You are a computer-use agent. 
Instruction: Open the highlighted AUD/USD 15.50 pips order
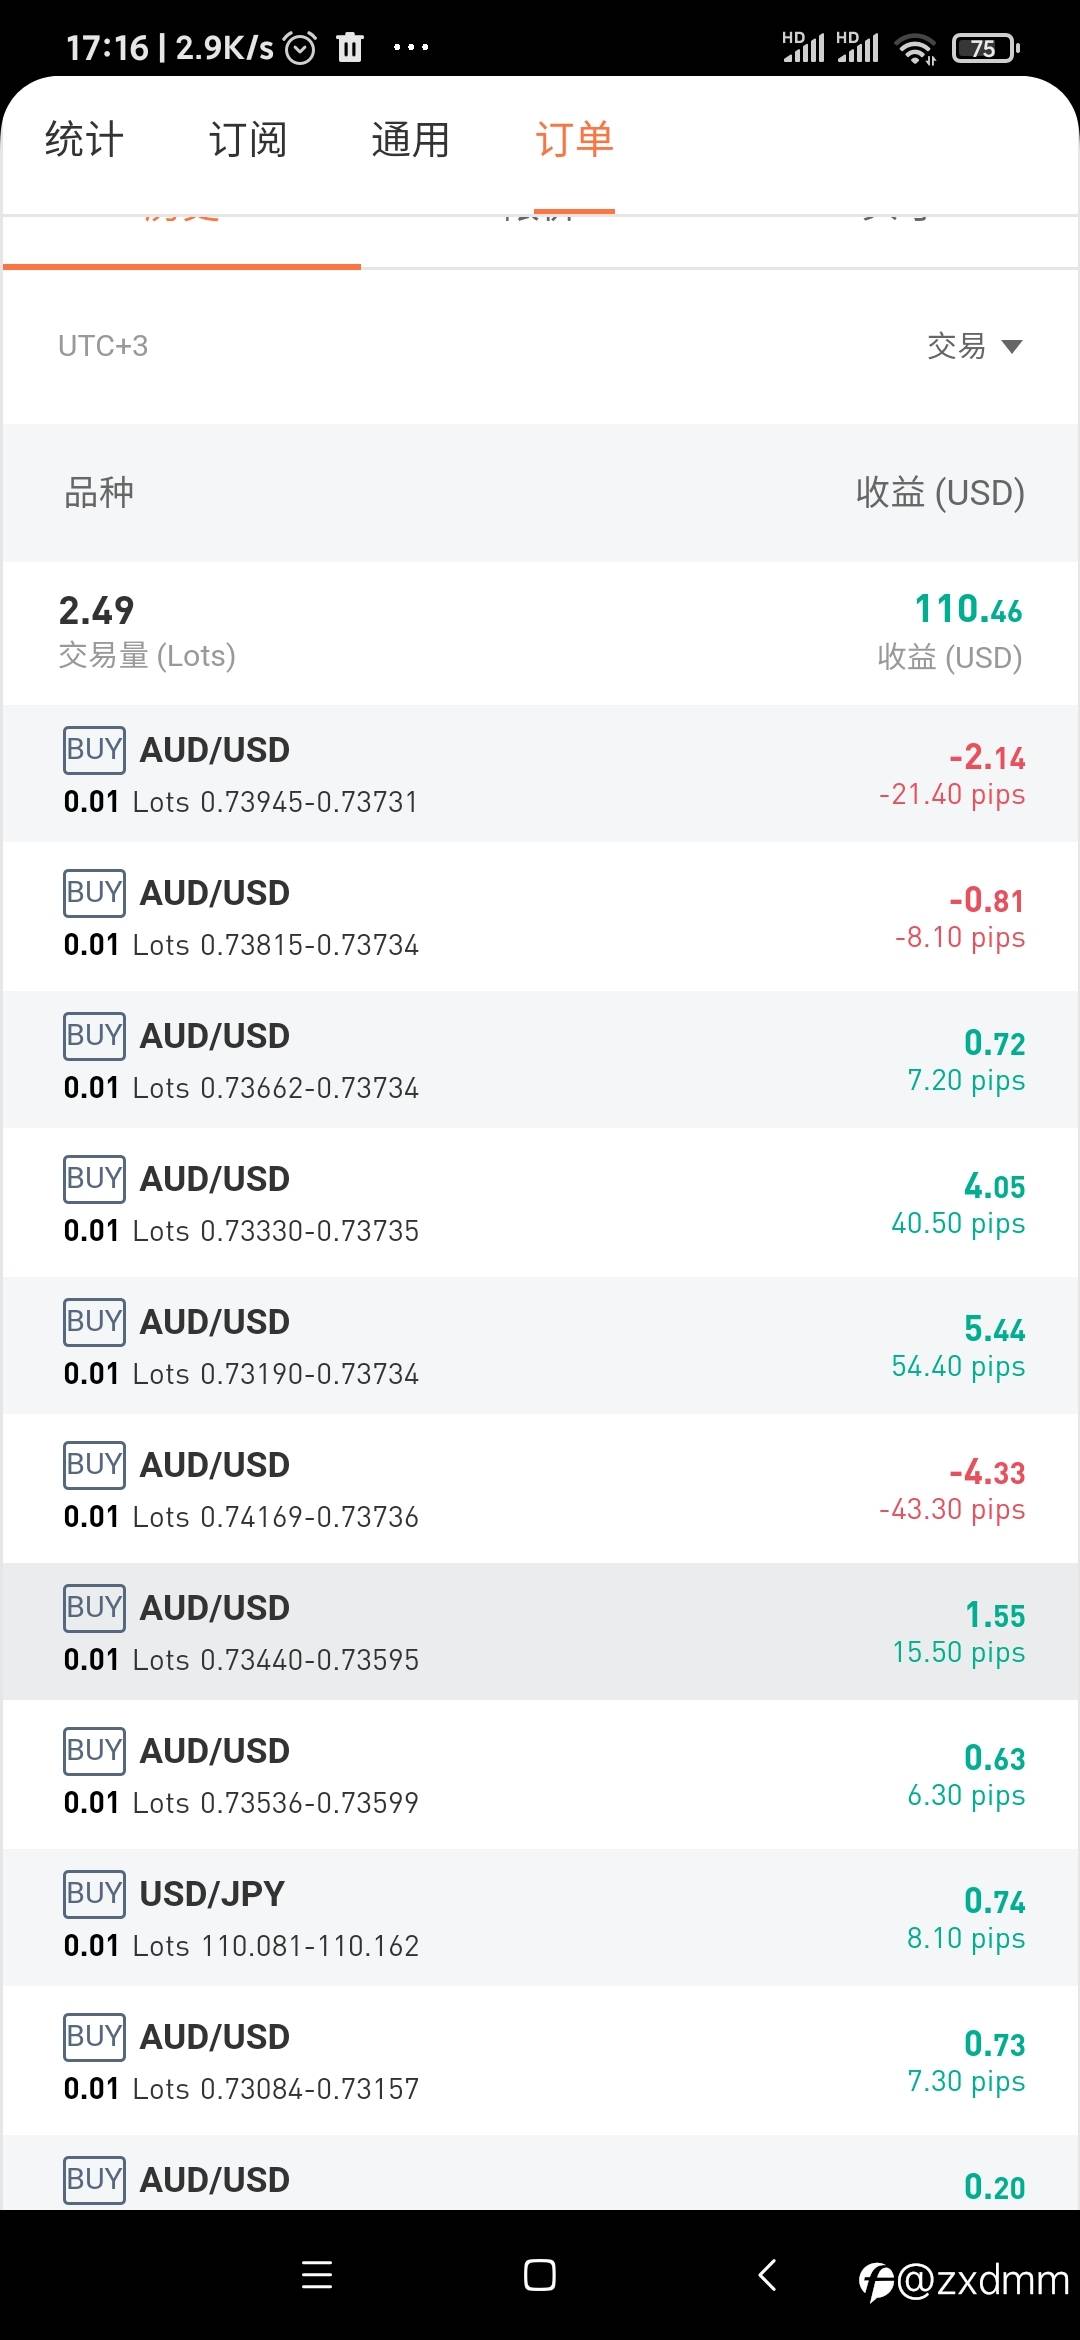540,1631
